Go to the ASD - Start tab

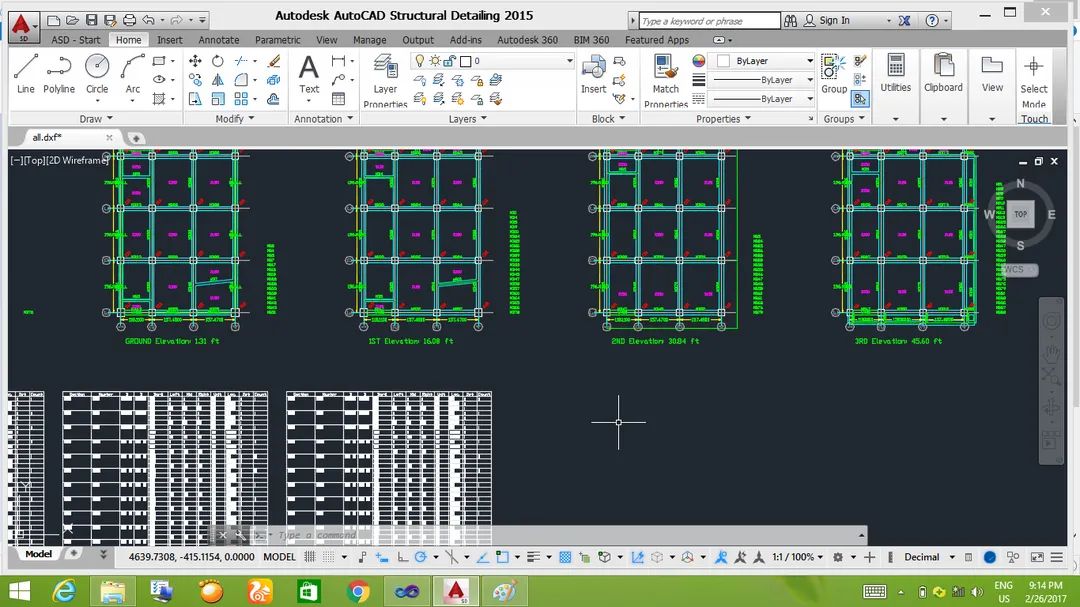tap(76, 40)
